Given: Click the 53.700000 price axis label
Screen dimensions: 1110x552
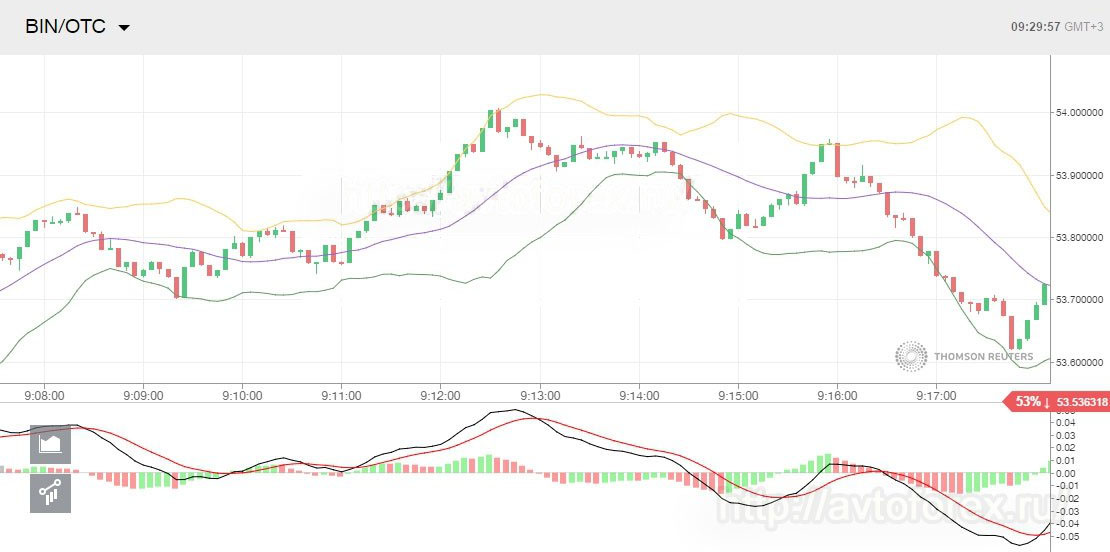Looking at the screenshot, I should pos(1079,300).
